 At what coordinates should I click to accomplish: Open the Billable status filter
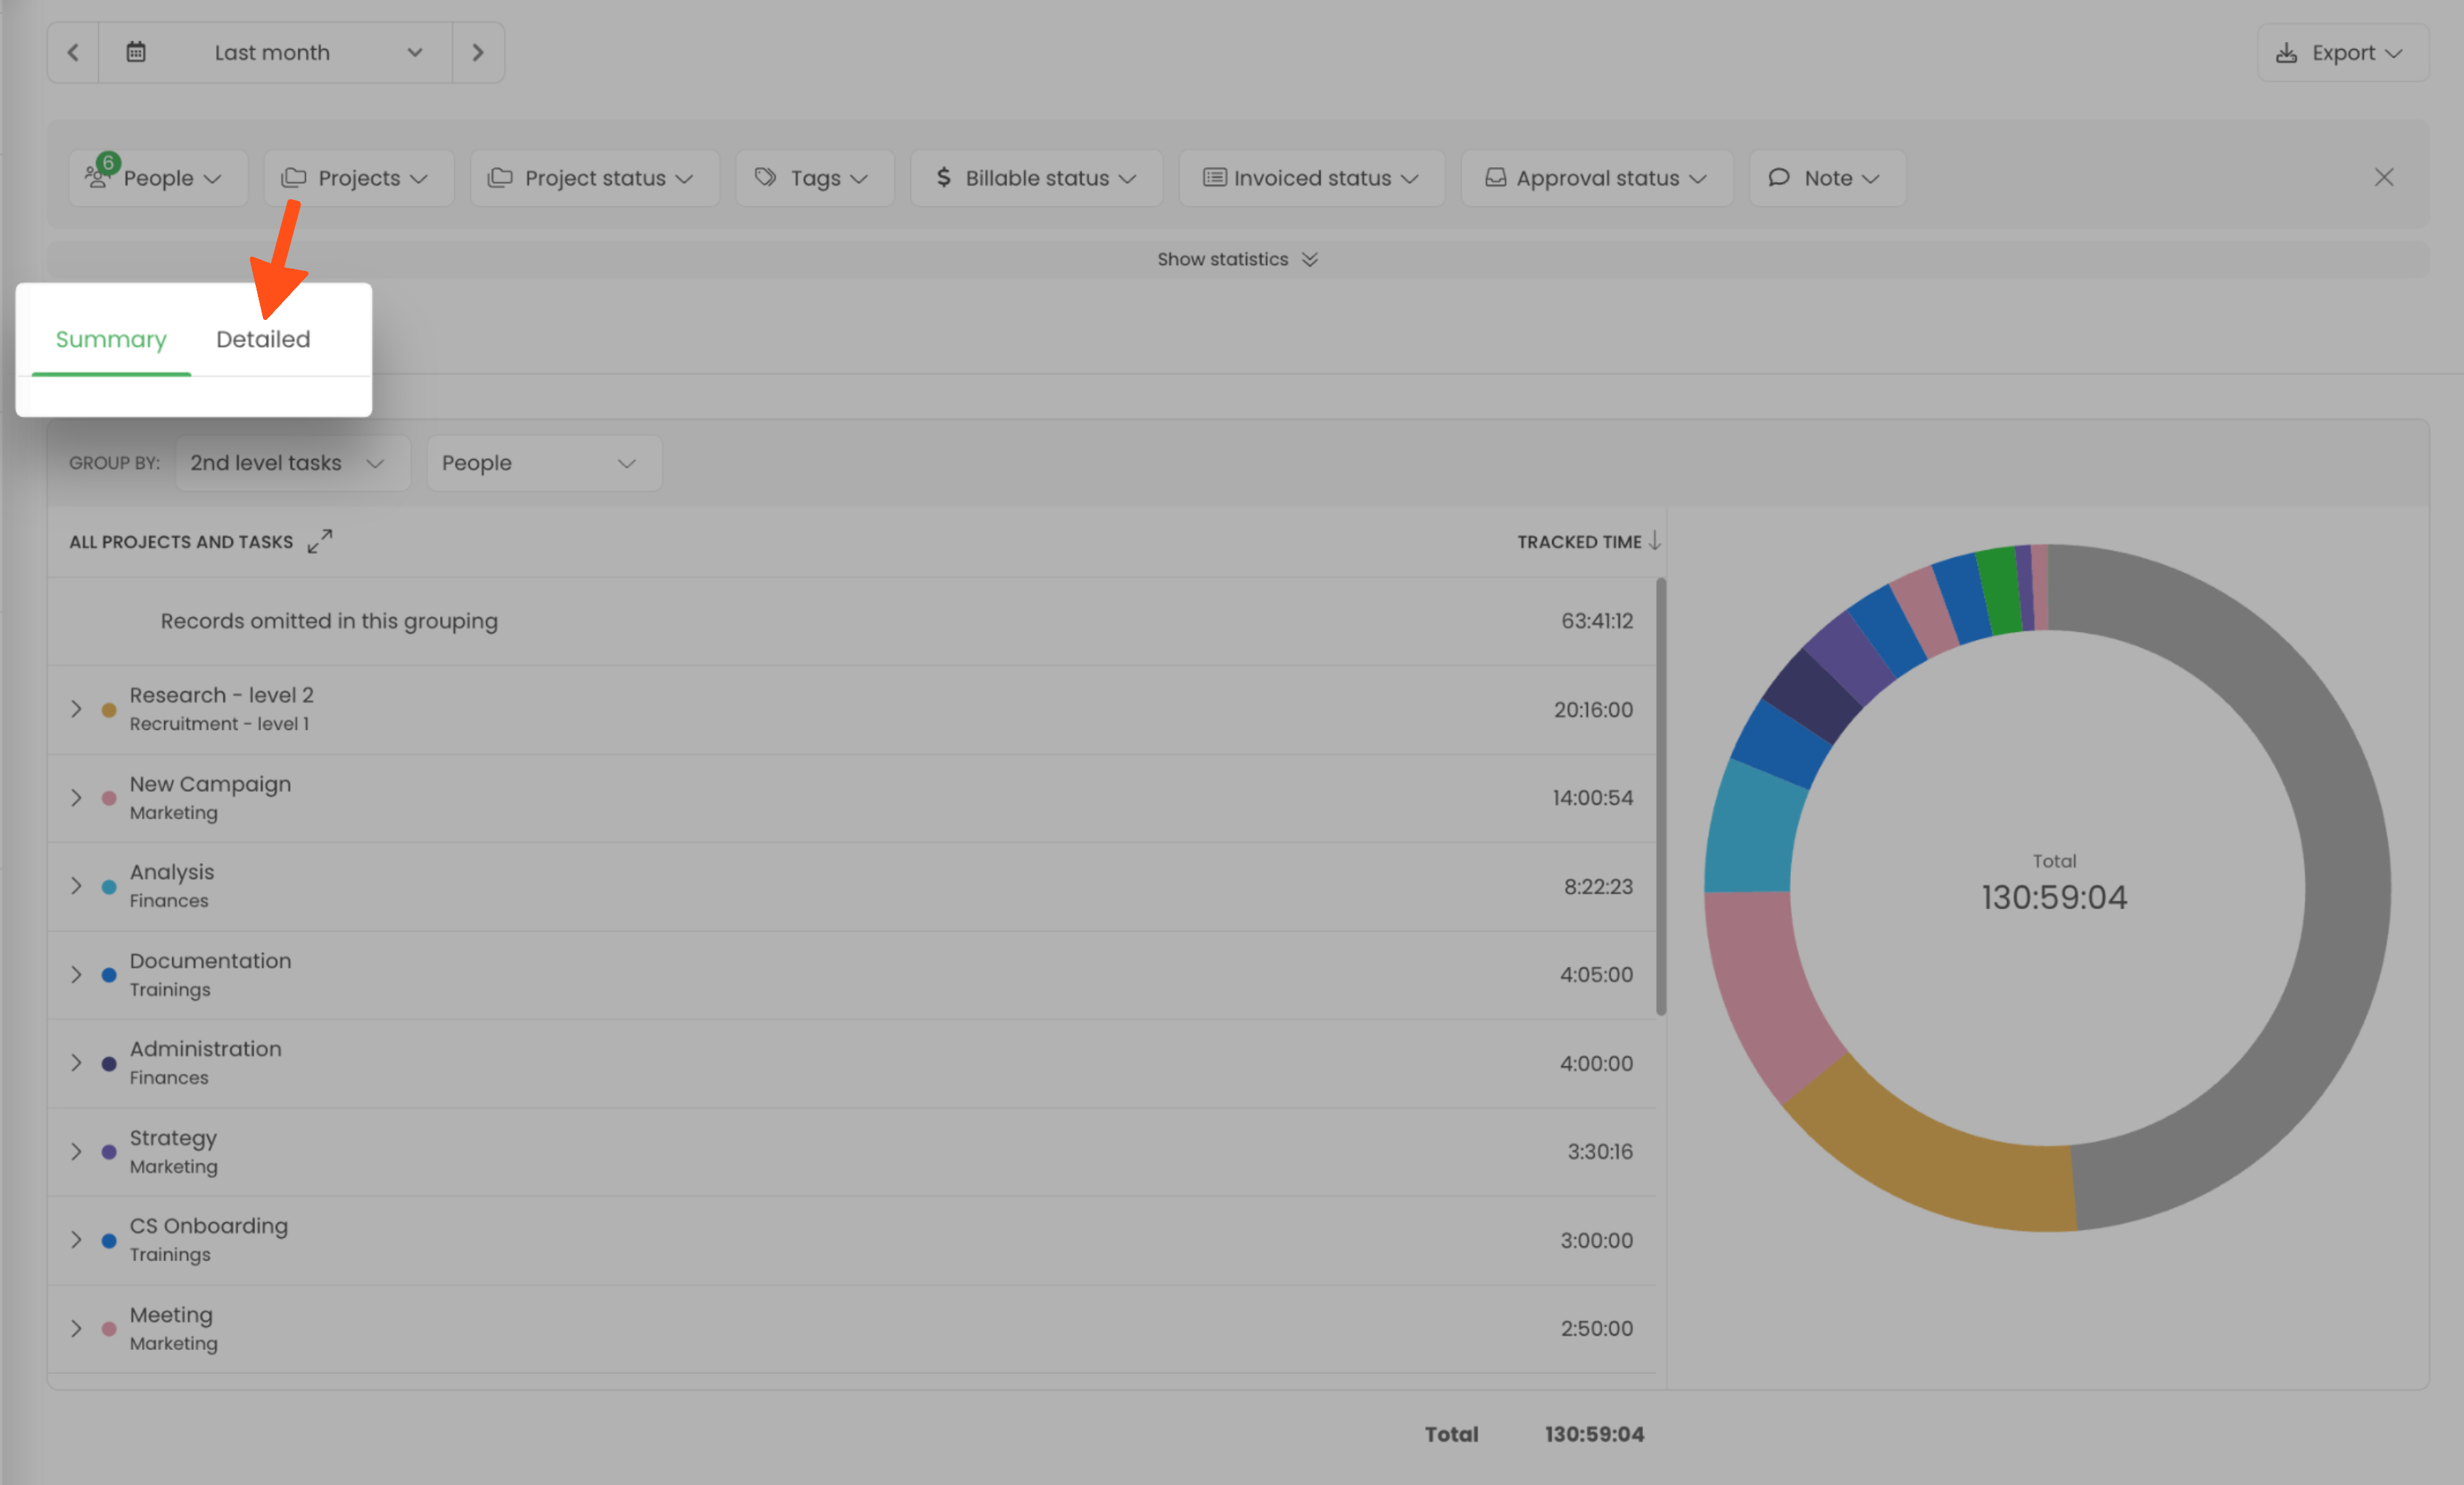(1036, 178)
